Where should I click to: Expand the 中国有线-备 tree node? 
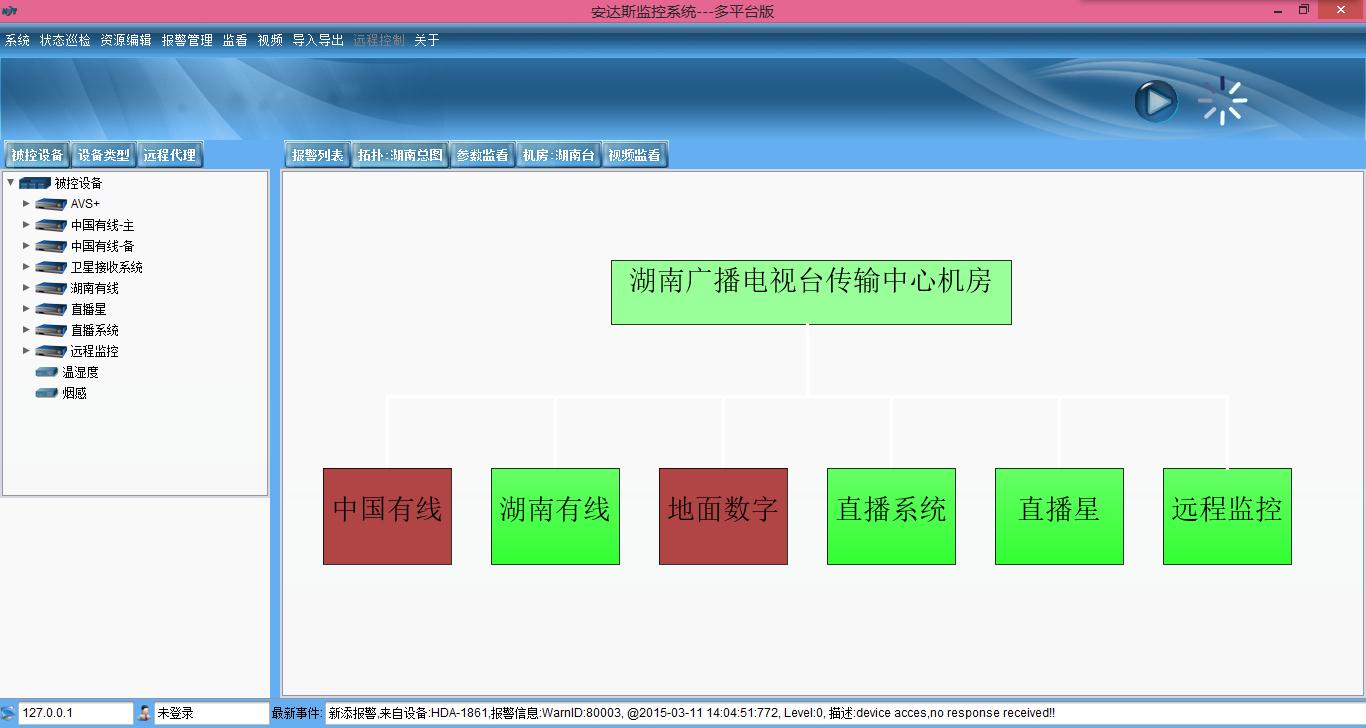26,245
